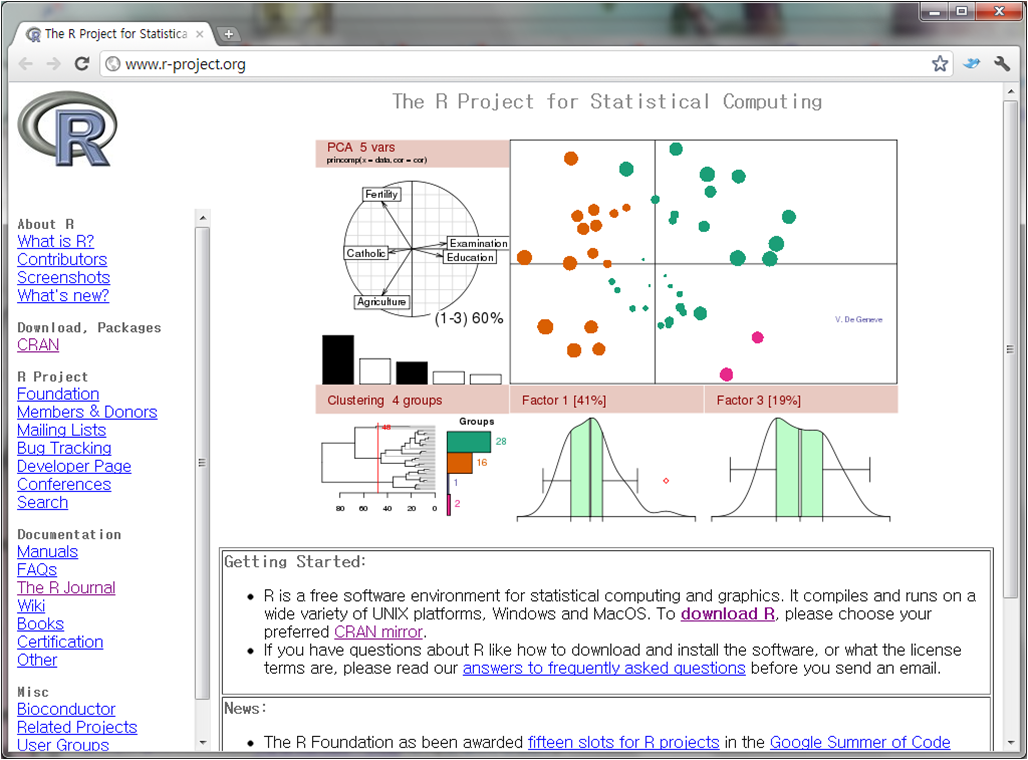Open the Search link in sidebar
Screen dimensions: 1028x760
point(43,502)
